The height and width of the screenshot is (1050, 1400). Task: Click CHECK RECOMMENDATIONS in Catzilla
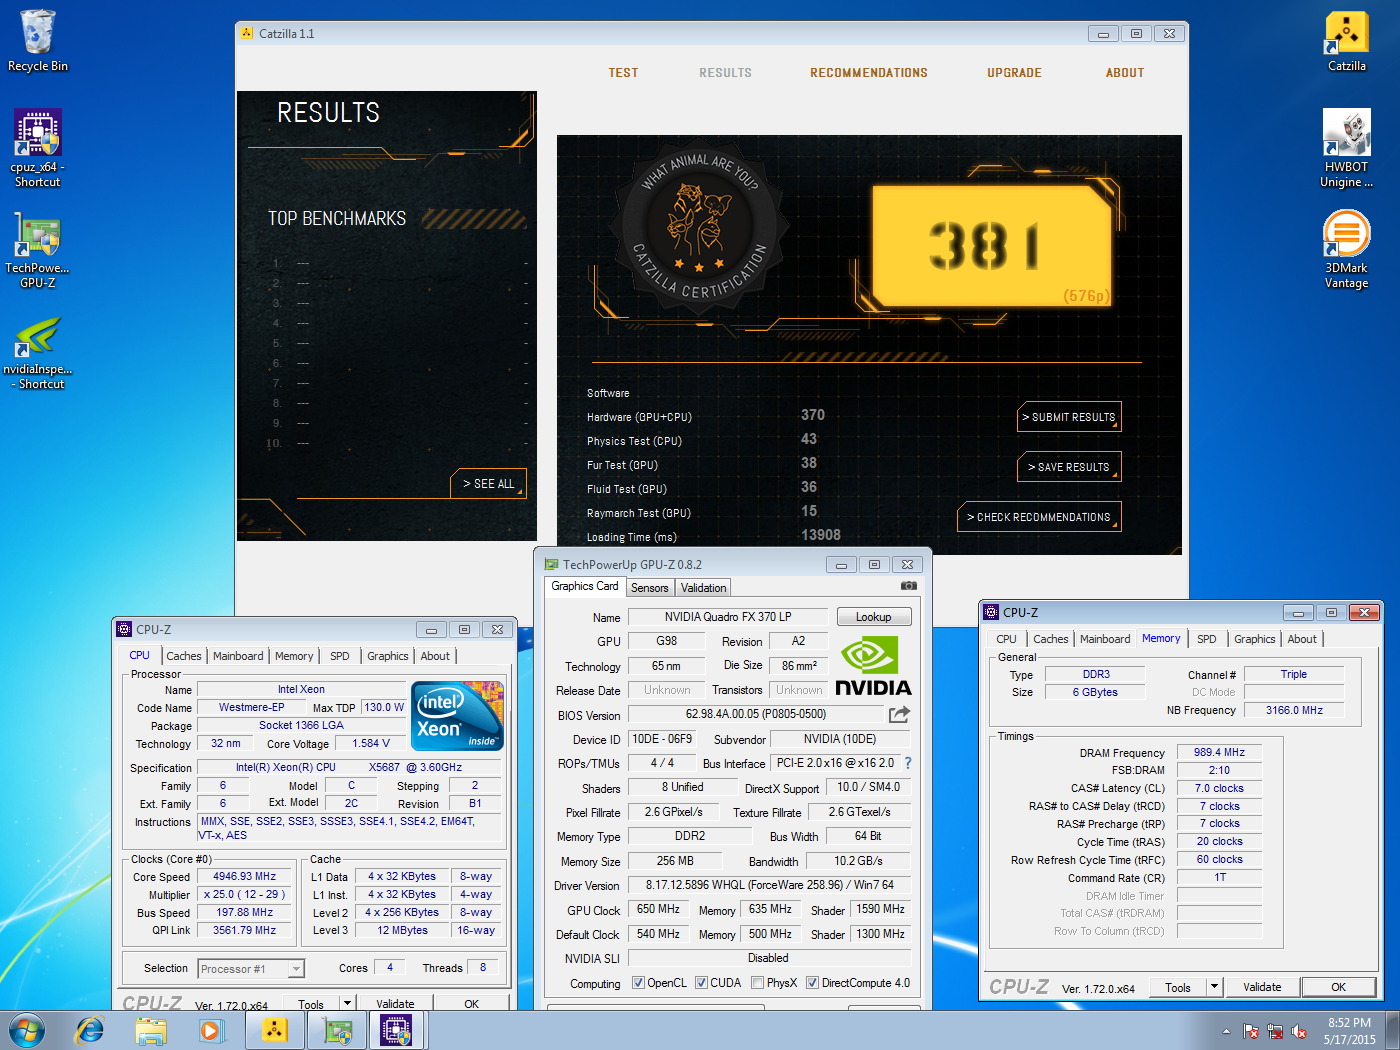pos(1039,517)
